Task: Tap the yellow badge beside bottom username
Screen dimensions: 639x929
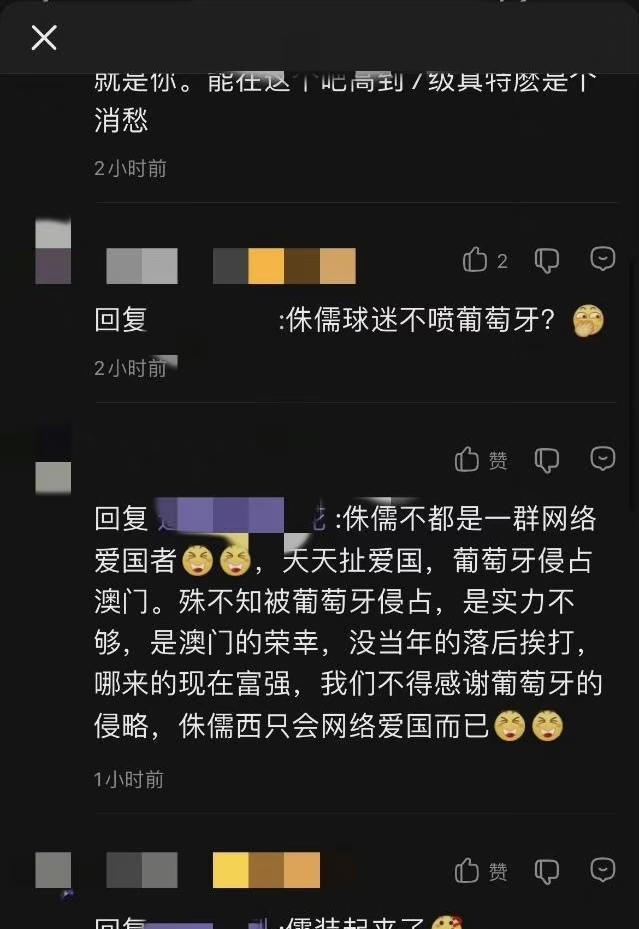Action: [266, 870]
